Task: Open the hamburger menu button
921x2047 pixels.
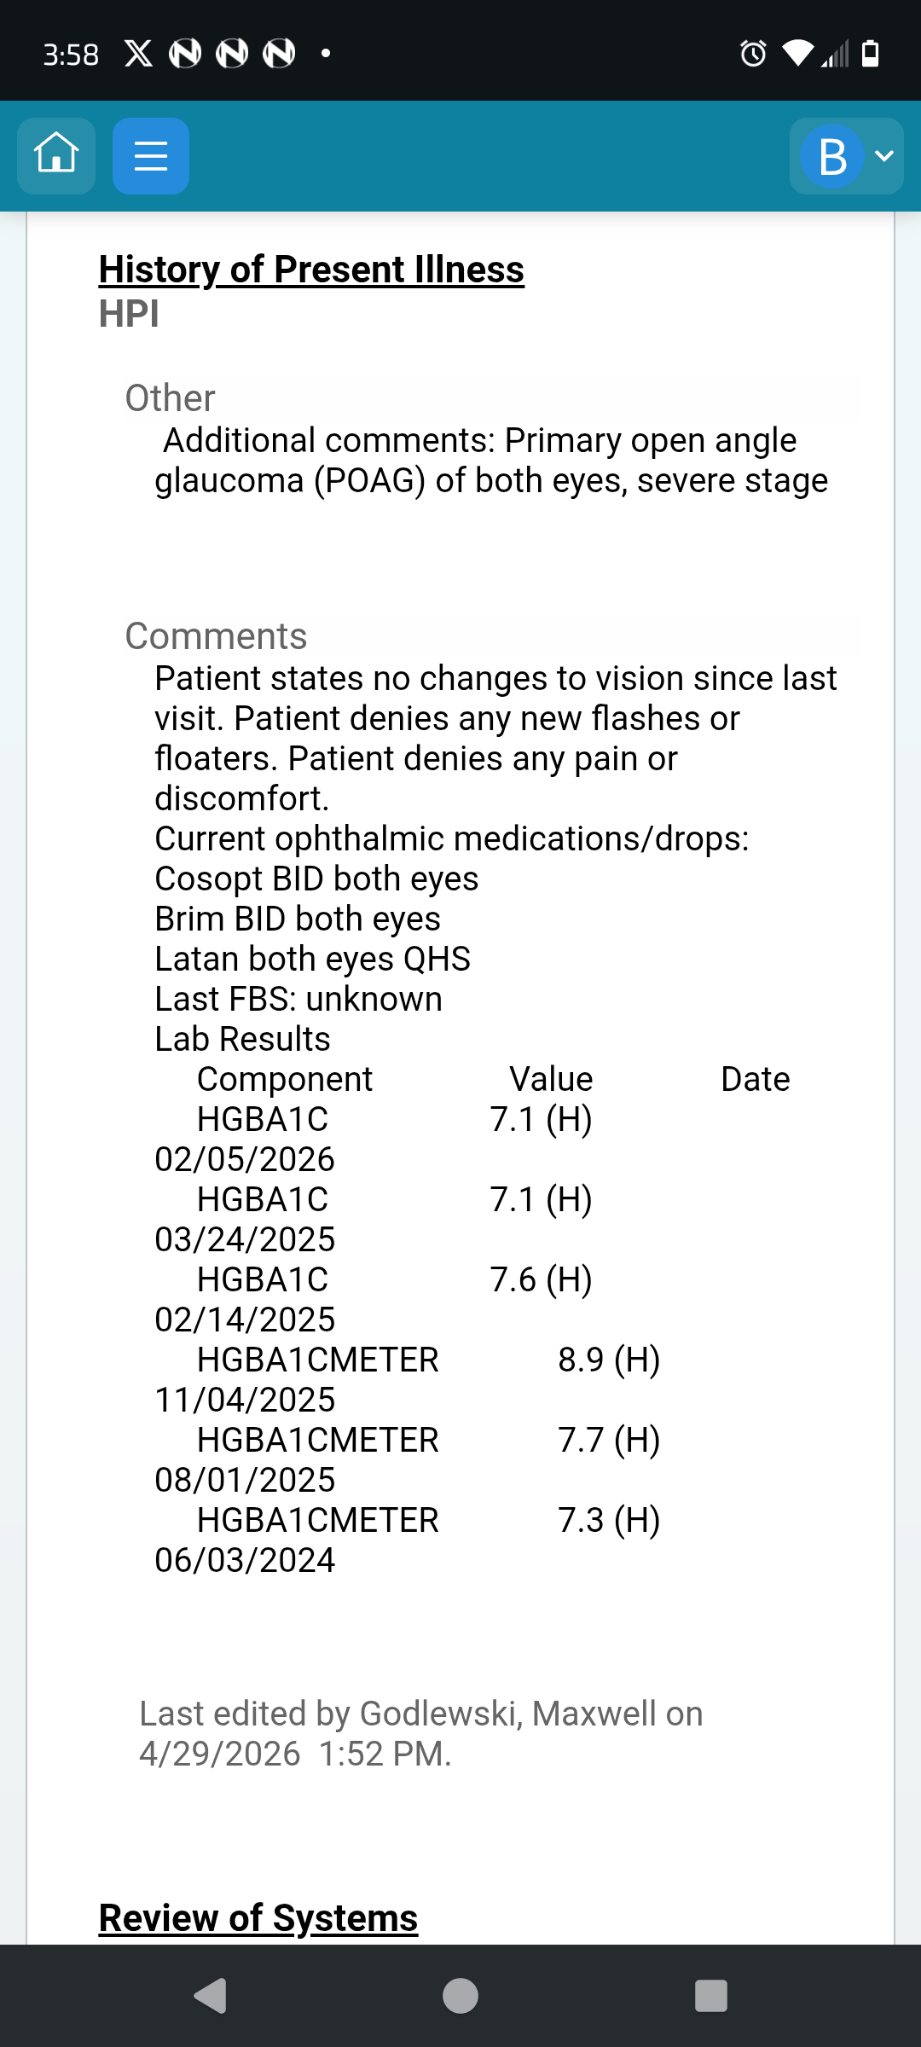Action: [151, 156]
